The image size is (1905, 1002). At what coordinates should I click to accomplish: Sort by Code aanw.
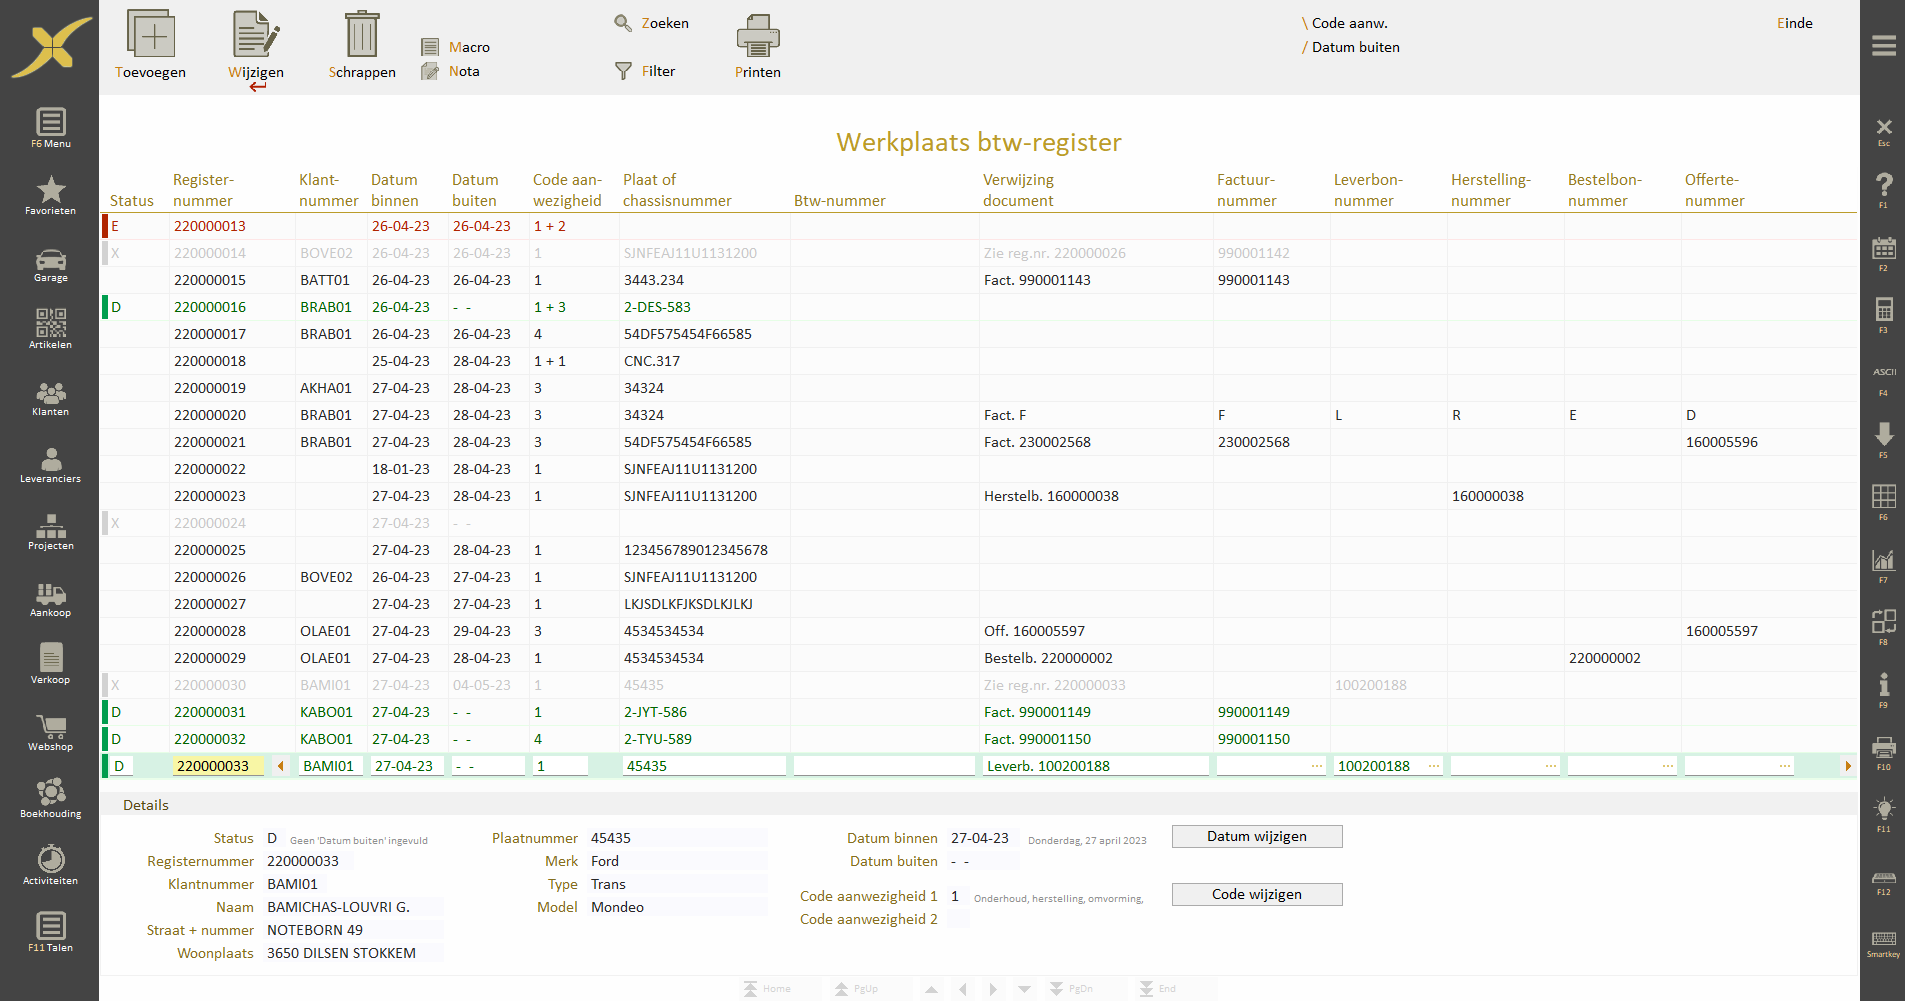(x=1345, y=23)
